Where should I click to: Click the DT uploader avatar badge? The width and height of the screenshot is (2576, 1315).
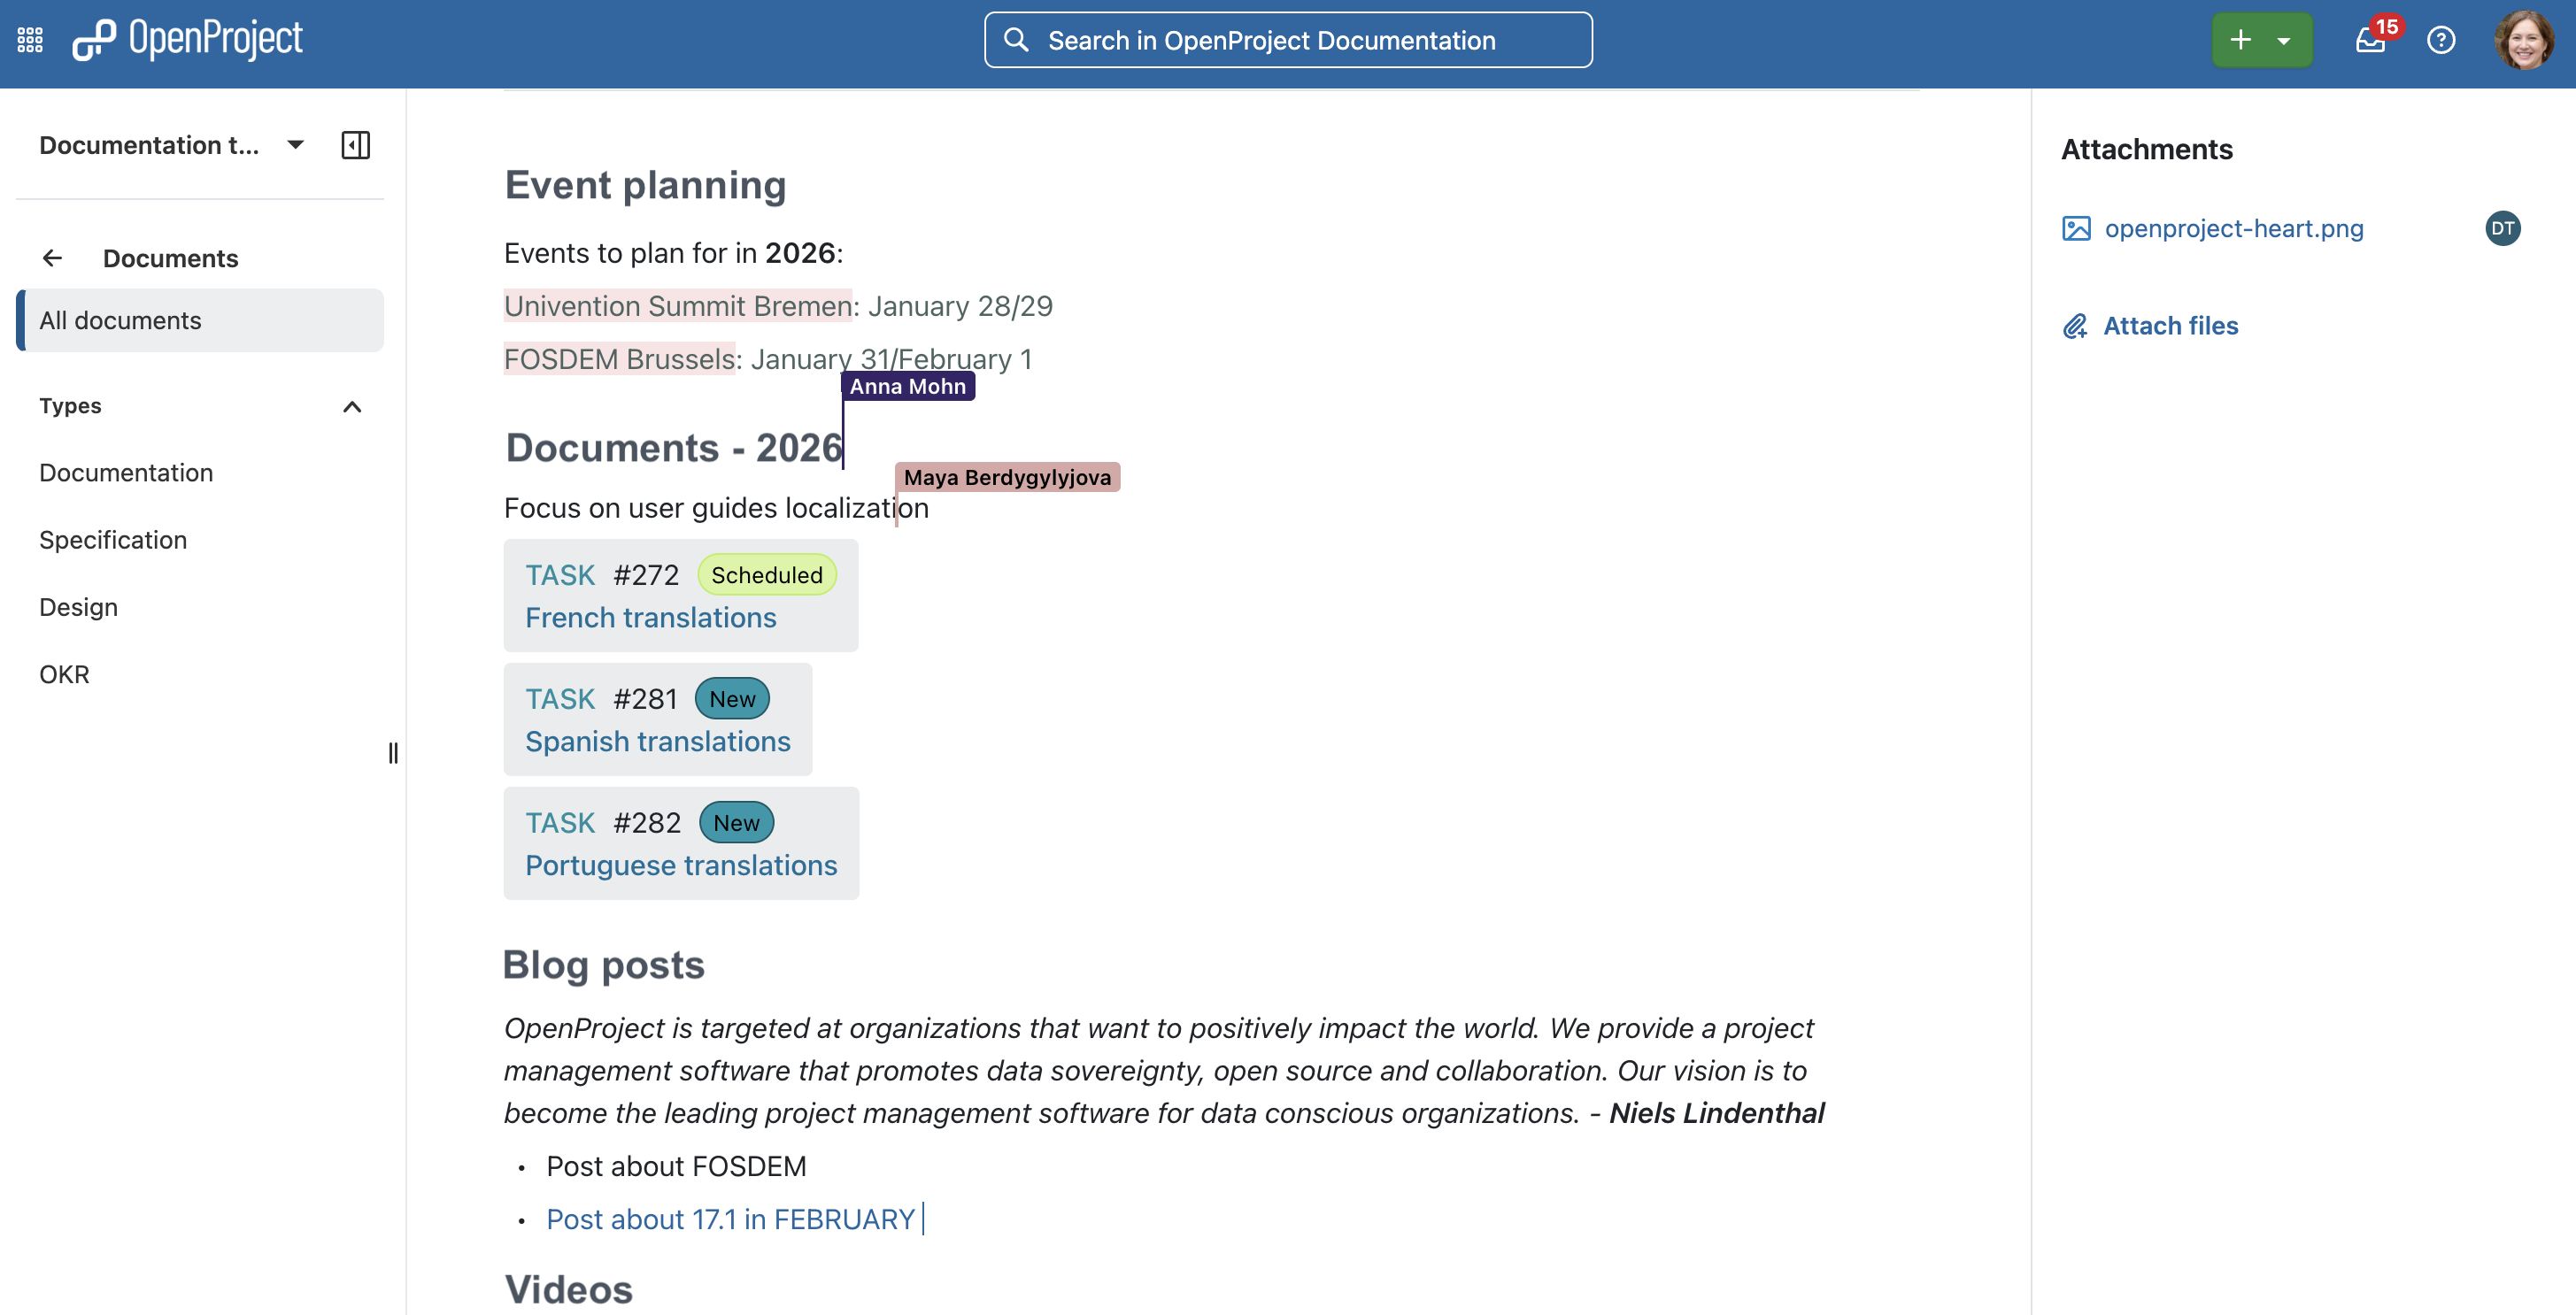click(2502, 228)
